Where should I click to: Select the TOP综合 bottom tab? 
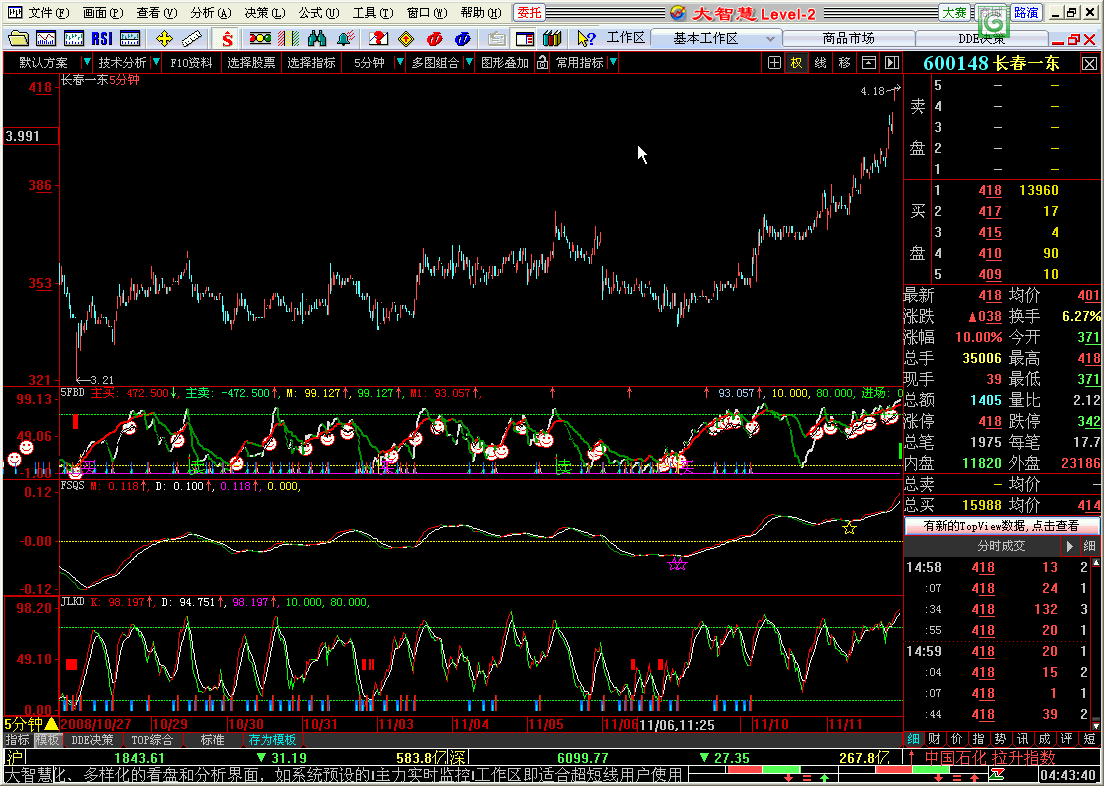coord(152,740)
